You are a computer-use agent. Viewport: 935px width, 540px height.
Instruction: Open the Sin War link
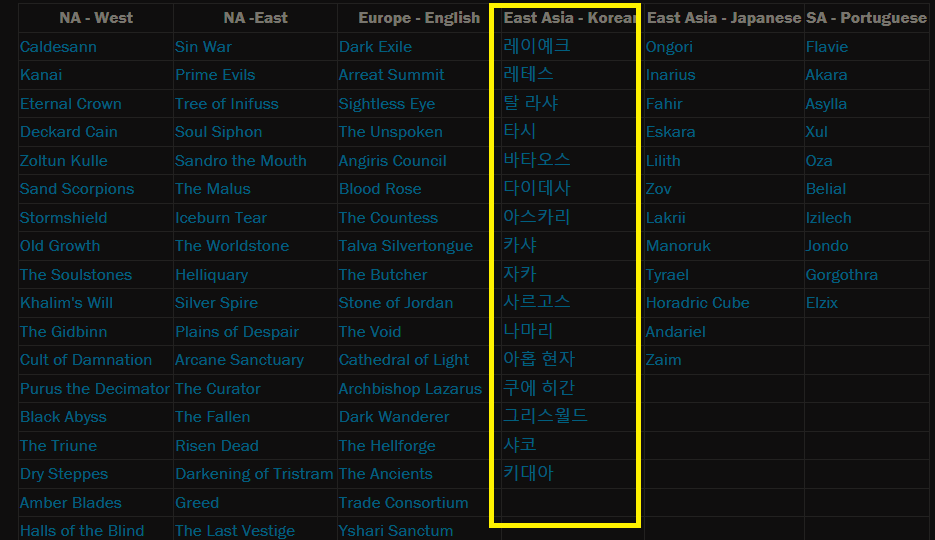click(x=203, y=46)
